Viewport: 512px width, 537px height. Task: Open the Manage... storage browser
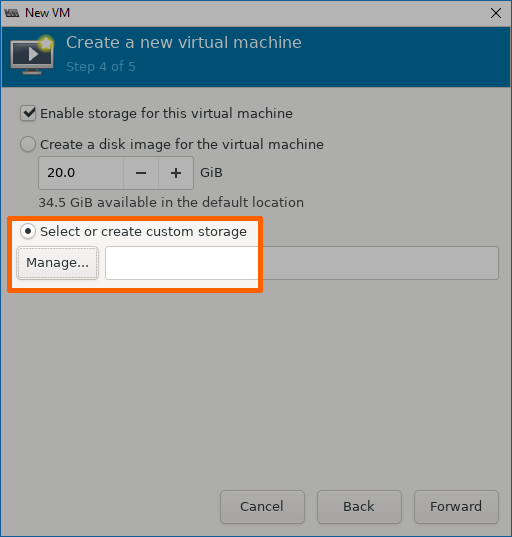tap(58, 263)
